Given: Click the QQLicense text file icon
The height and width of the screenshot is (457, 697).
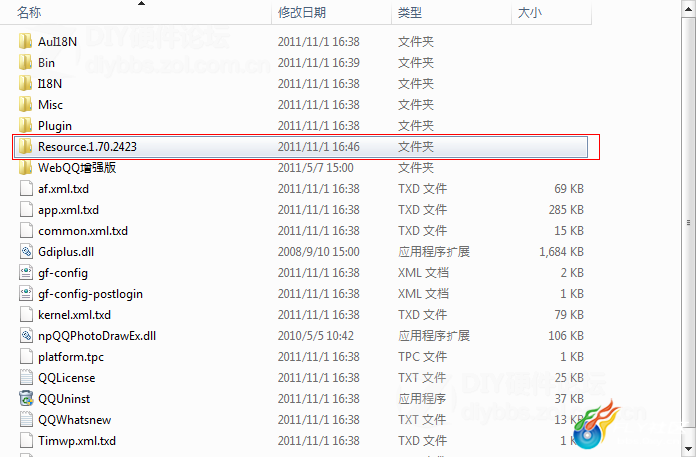Looking at the screenshot, I should (x=26, y=377).
